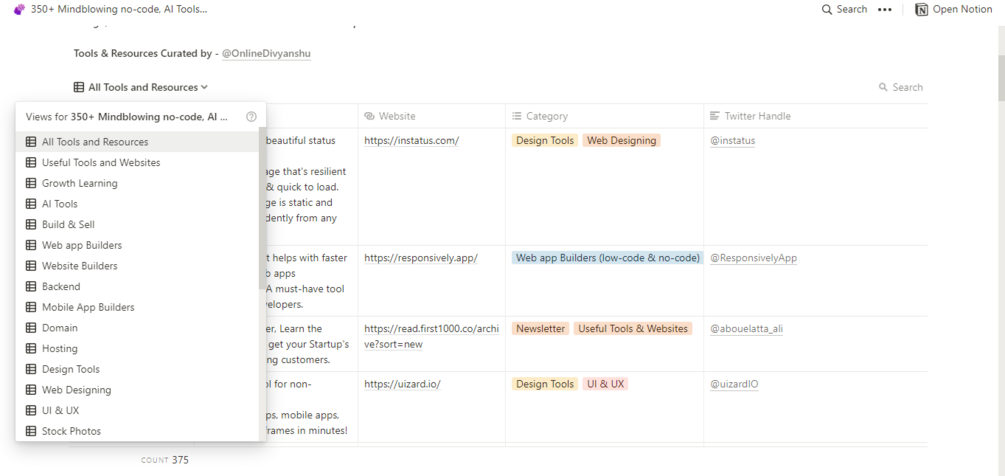The image size is (1005, 476).
Task: Click the page emoji icon beside the title
Action: 19,10
